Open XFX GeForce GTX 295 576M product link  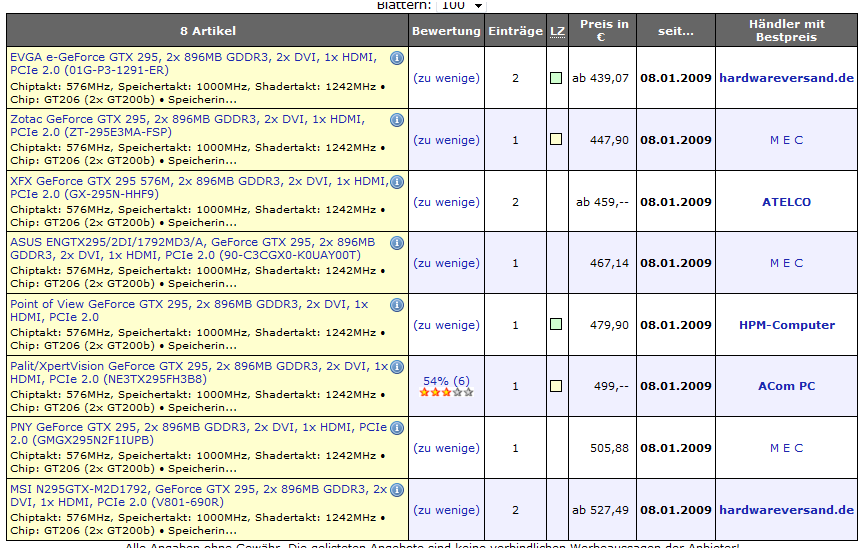(x=199, y=187)
